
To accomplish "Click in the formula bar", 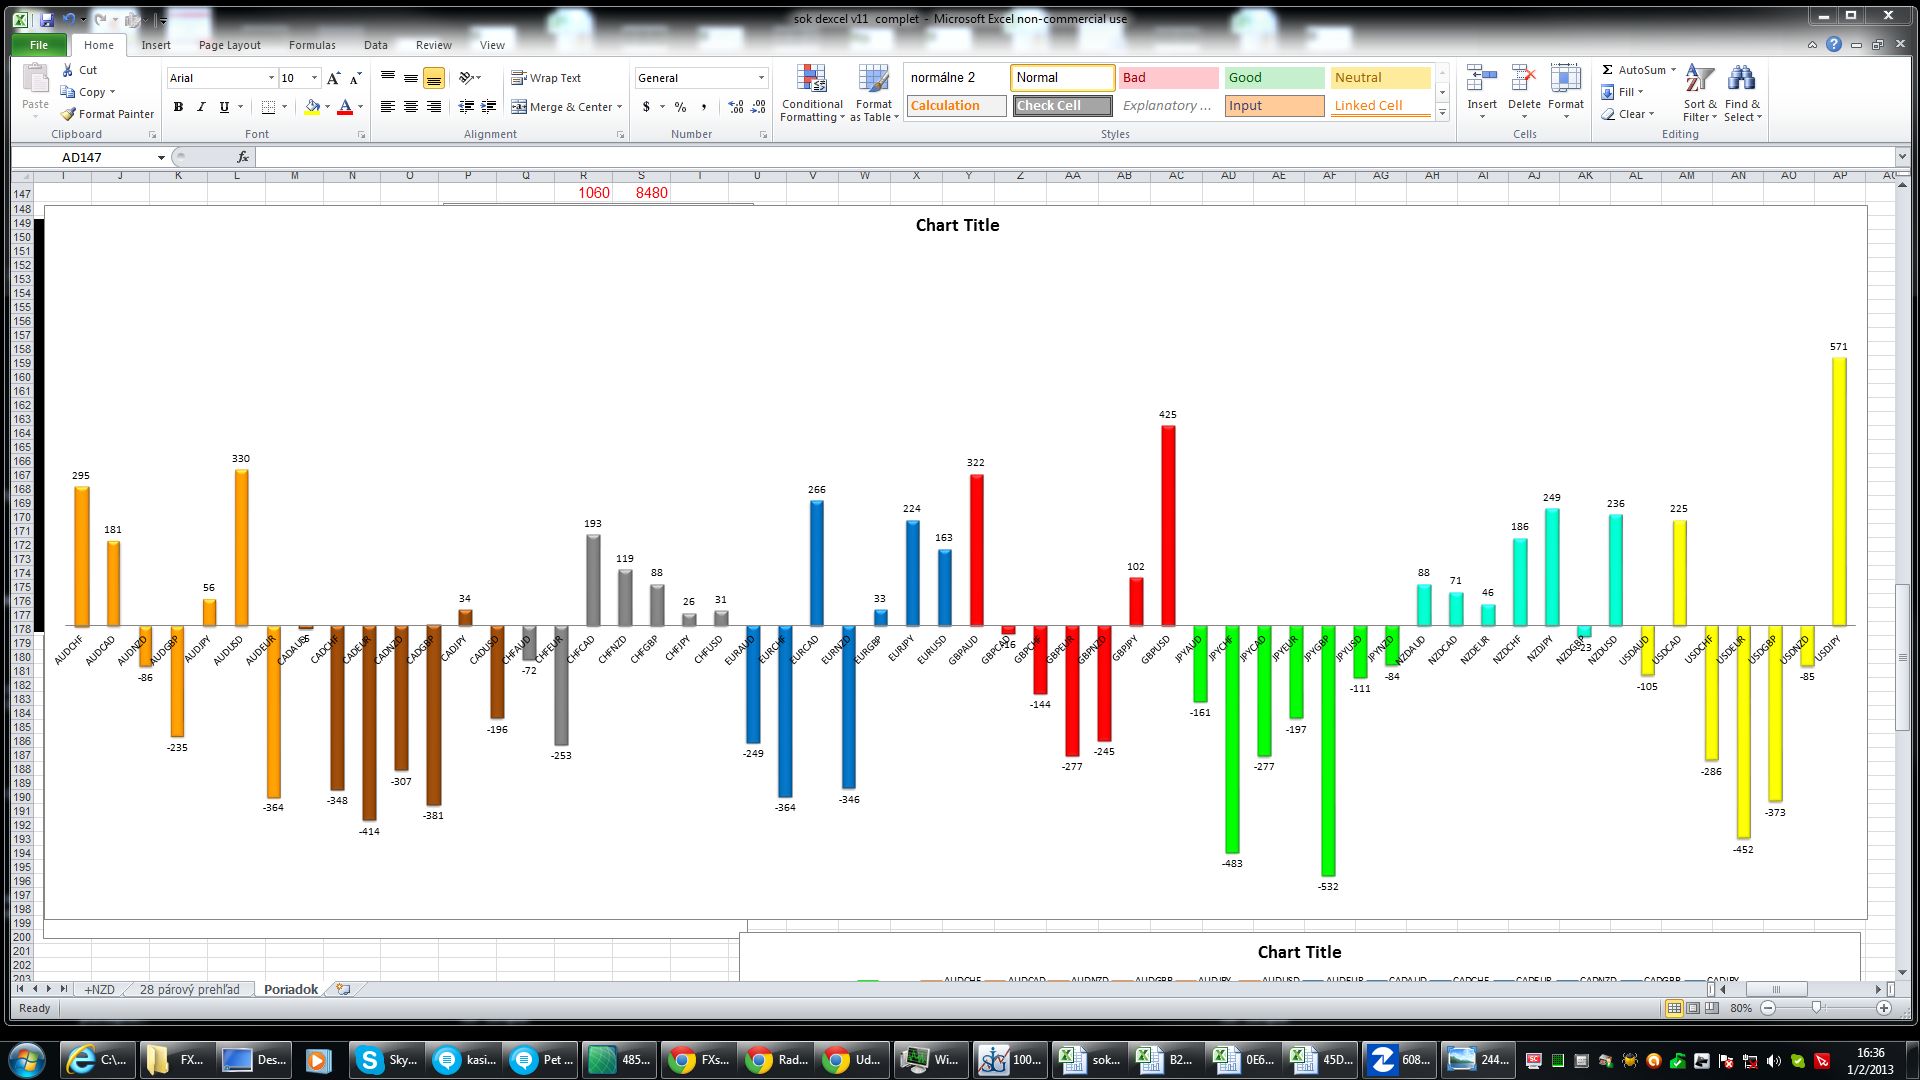I will click(1075, 157).
